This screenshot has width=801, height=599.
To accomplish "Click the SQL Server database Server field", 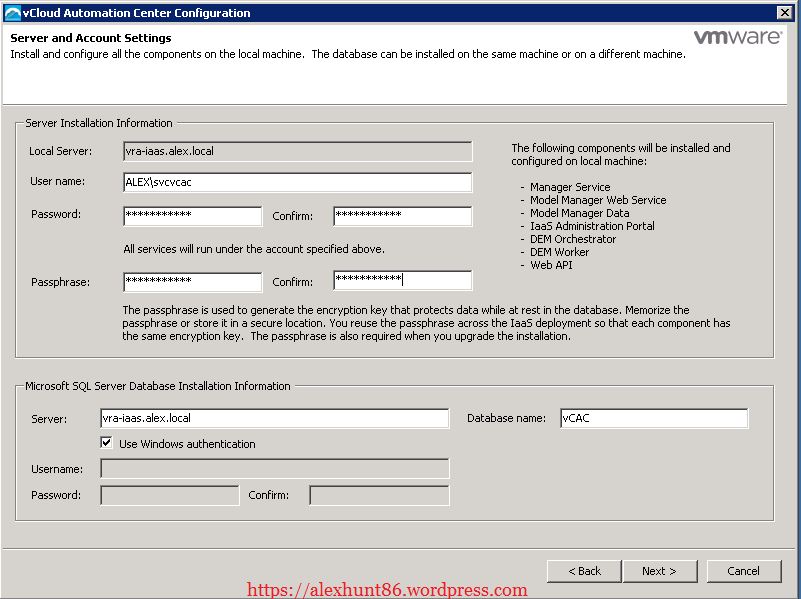I will pyautogui.click(x=275, y=418).
